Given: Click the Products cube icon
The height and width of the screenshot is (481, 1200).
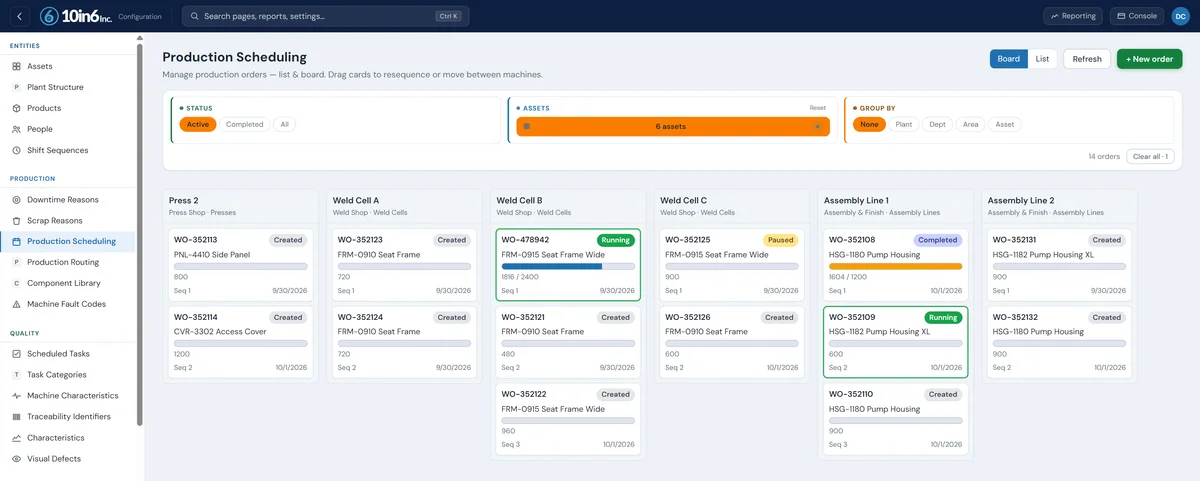Looking at the screenshot, I should [x=16, y=108].
